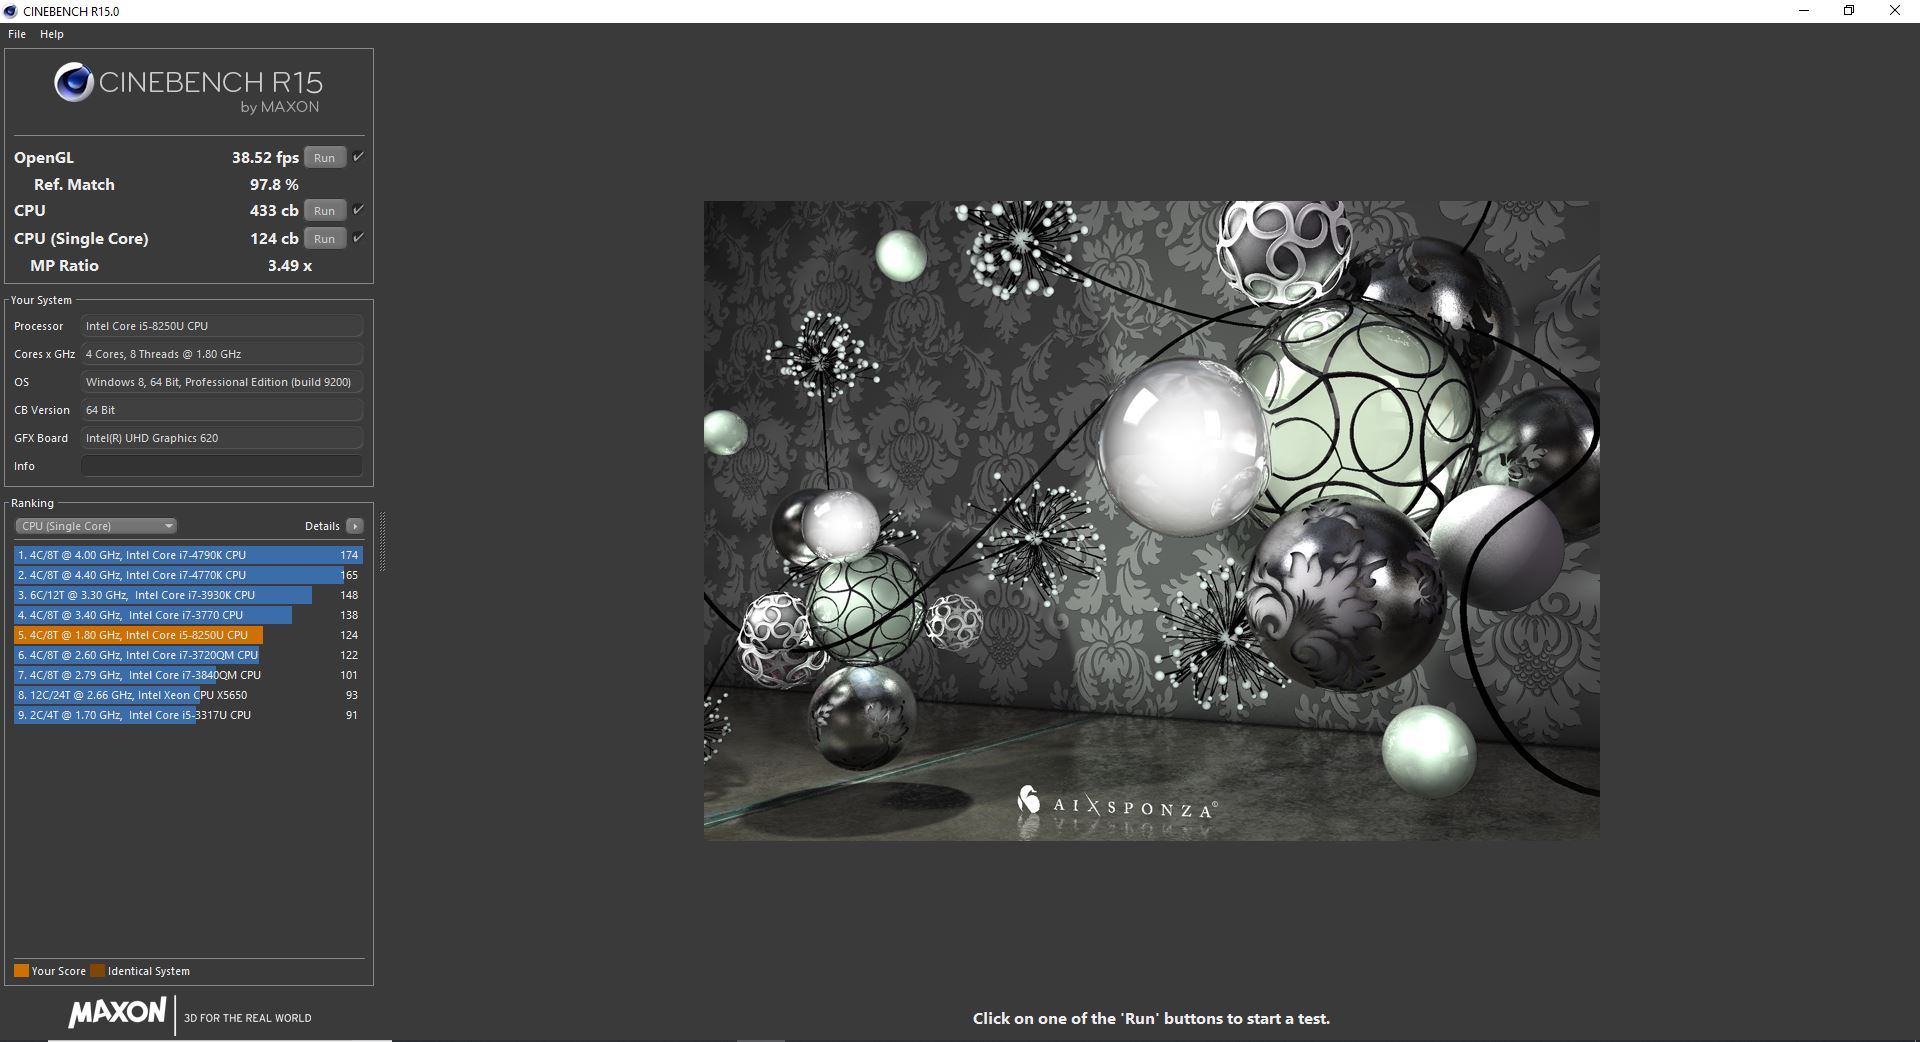Click the panel splitter handle beside ranking
Image resolution: width=1920 pixels, height=1042 pixels.
point(382,541)
